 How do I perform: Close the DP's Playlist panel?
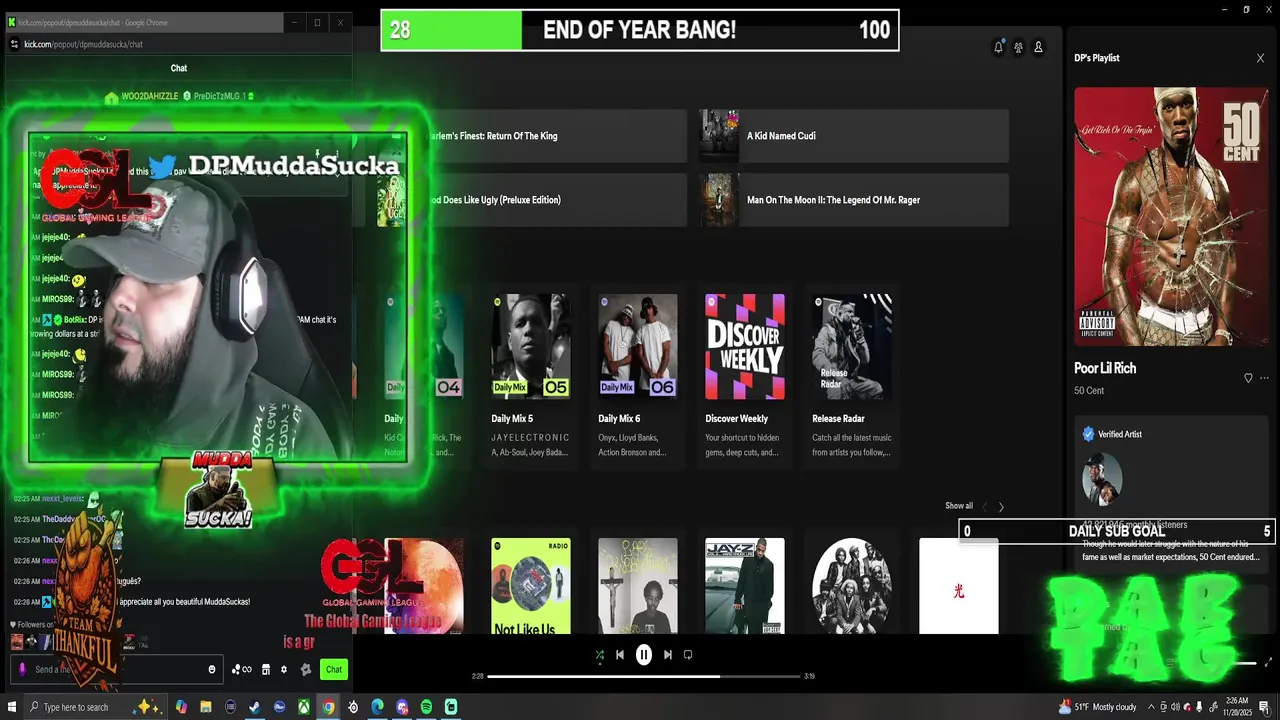(x=1260, y=58)
